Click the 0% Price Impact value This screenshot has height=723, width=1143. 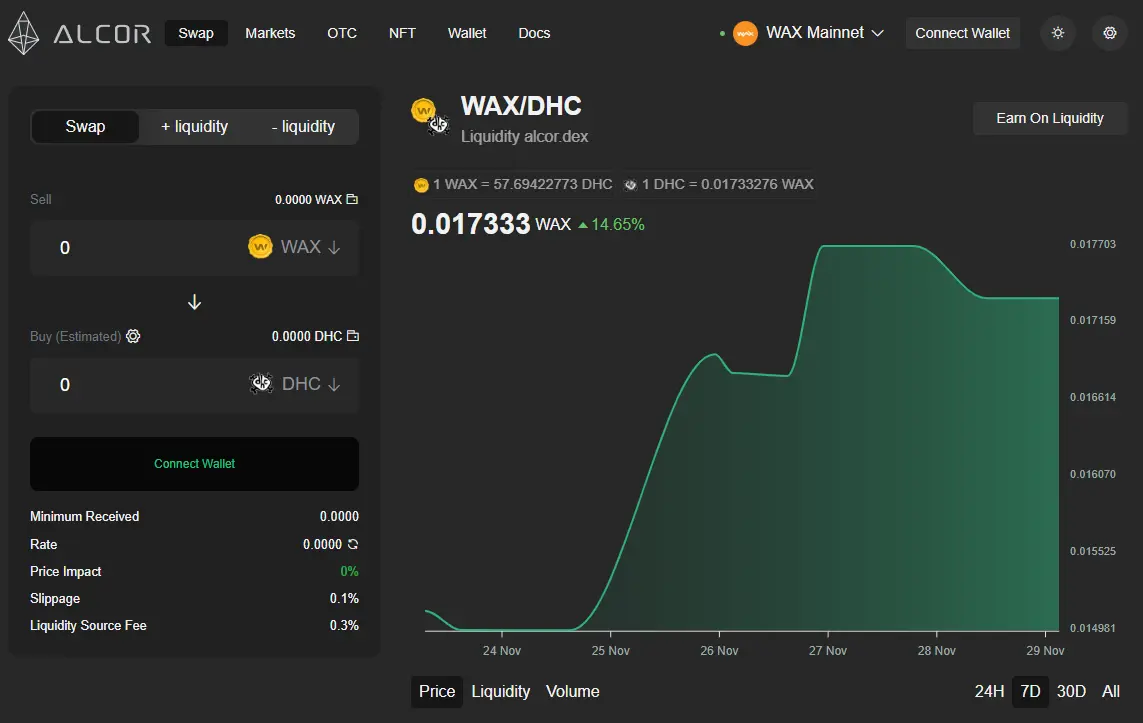click(349, 571)
